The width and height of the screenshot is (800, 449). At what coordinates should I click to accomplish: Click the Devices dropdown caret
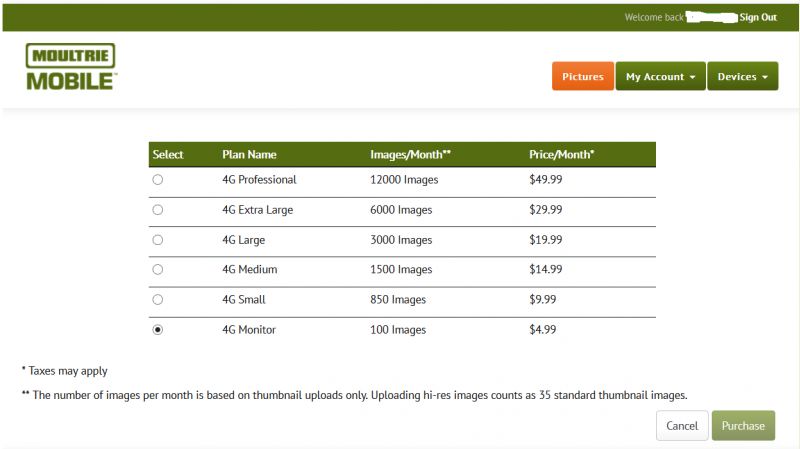coord(765,77)
